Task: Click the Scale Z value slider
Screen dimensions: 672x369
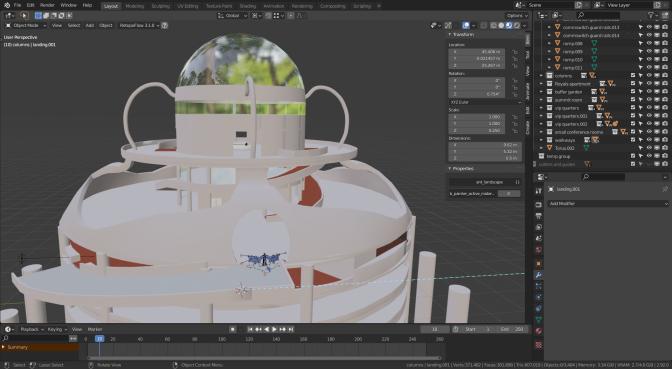Action: (x=477, y=130)
